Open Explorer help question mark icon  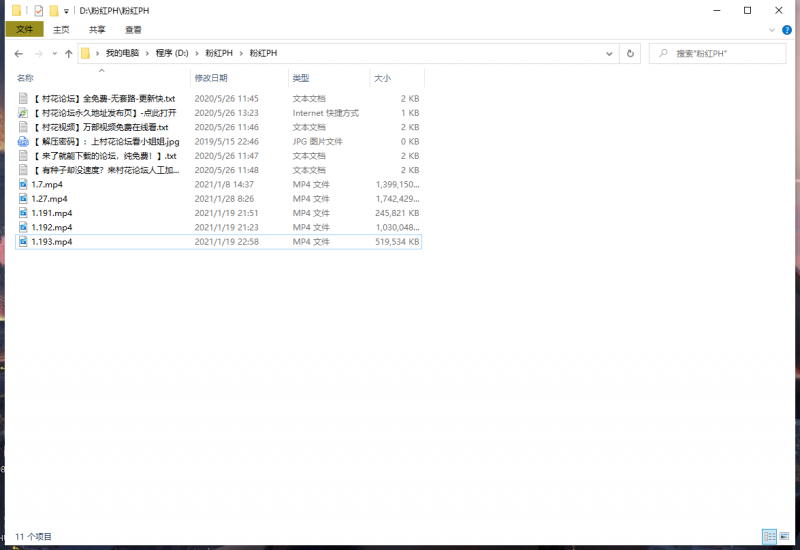[x=788, y=30]
